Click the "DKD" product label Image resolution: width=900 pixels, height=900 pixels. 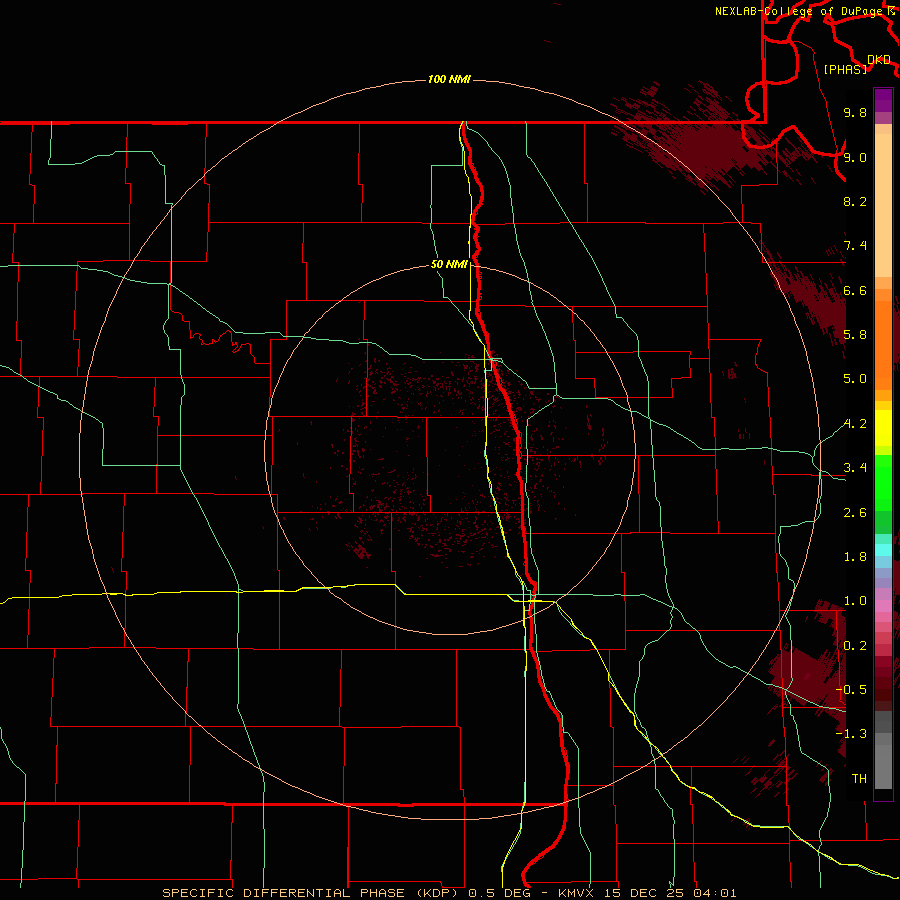pos(879,60)
